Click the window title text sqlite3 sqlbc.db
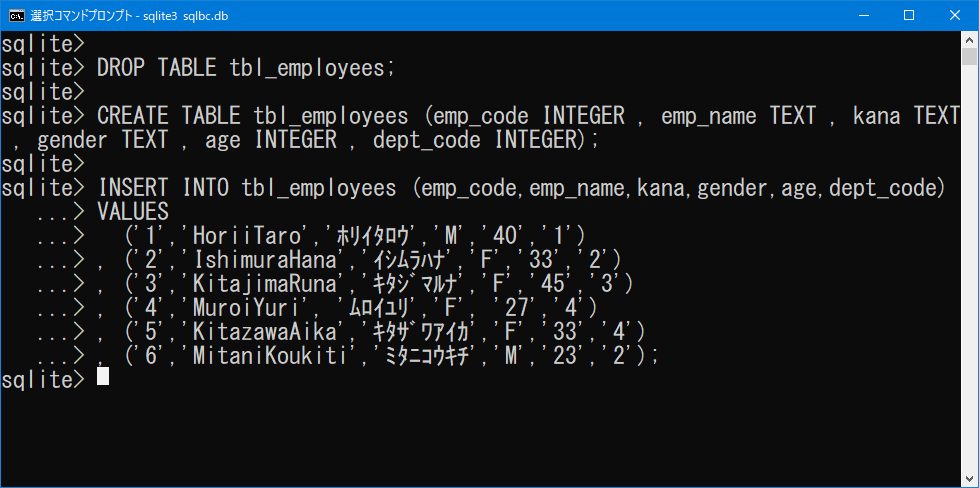The height and width of the screenshot is (488, 979). 186,16
